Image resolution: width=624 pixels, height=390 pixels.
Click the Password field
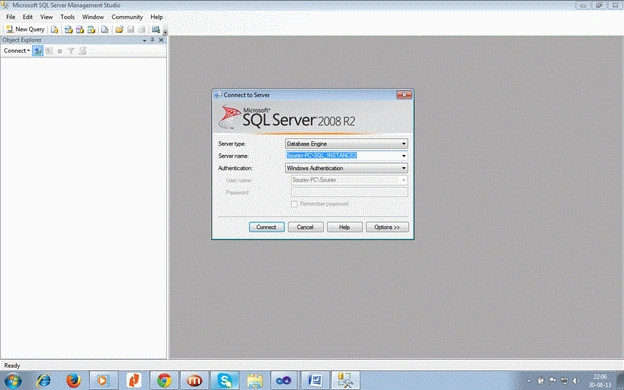(349, 192)
